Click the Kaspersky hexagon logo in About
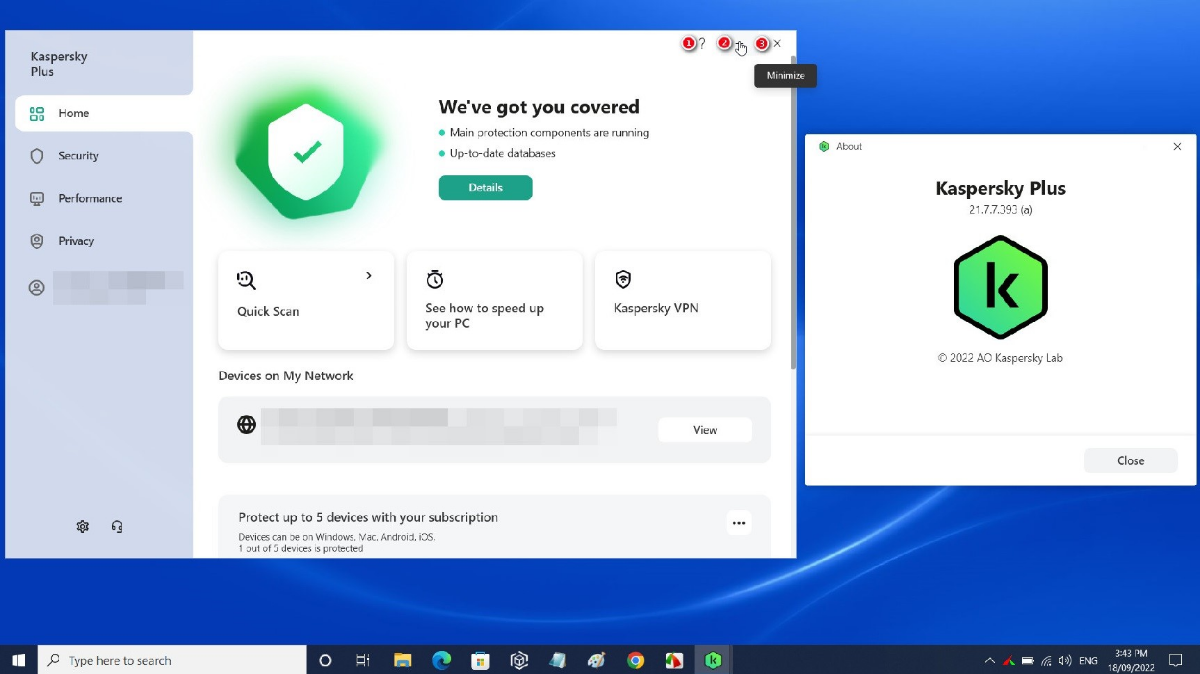Image resolution: width=1200 pixels, height=674 pixels. tap(1001, 288)
